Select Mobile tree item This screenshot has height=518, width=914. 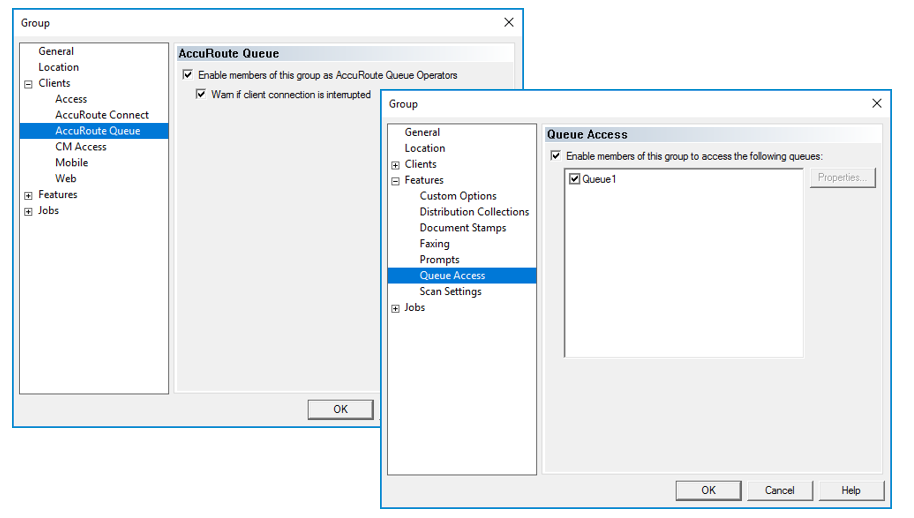[72, 163]
